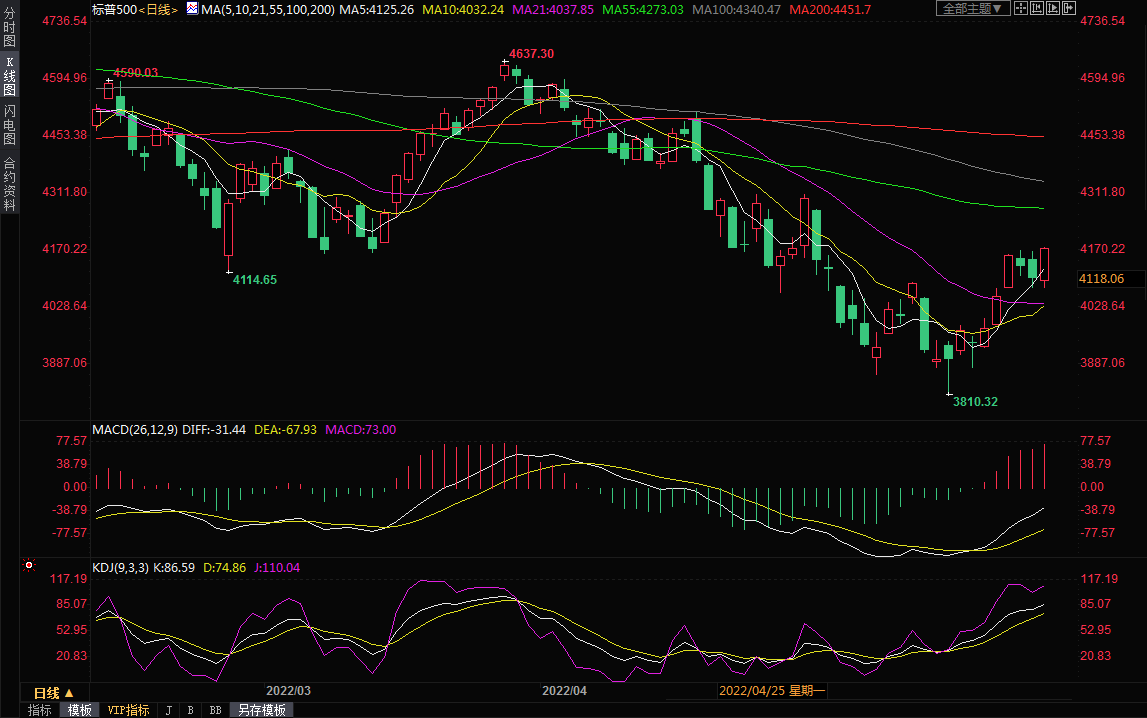The height and width of the screenshot is (718, 1147).
Task: Click the red sun icon beside KDJ panel
Action: tap(29, 566)
